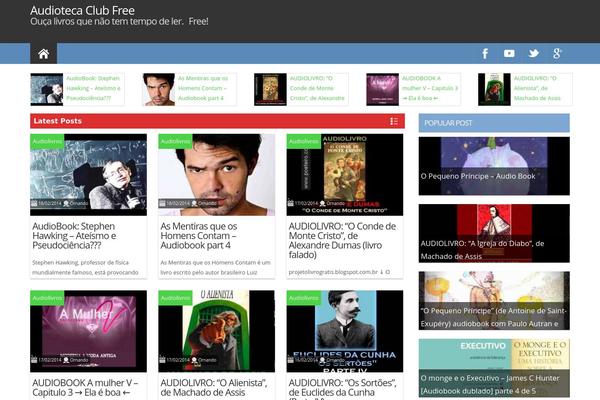Open the O Alienista post image
The width and height of the screenshot is (600, 400).
click(x=217, y=331)
